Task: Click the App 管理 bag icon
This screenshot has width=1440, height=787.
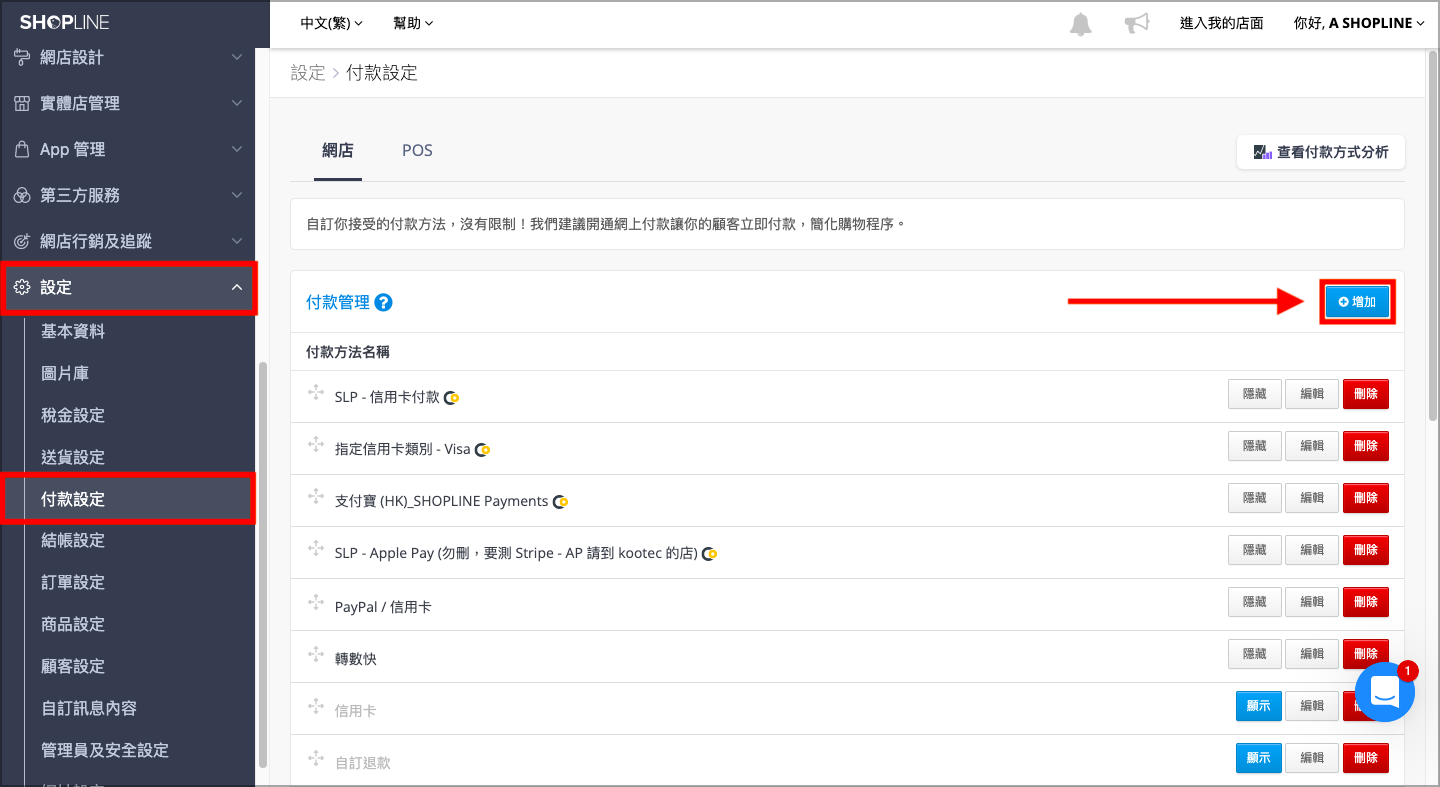Action: [21, 149]
